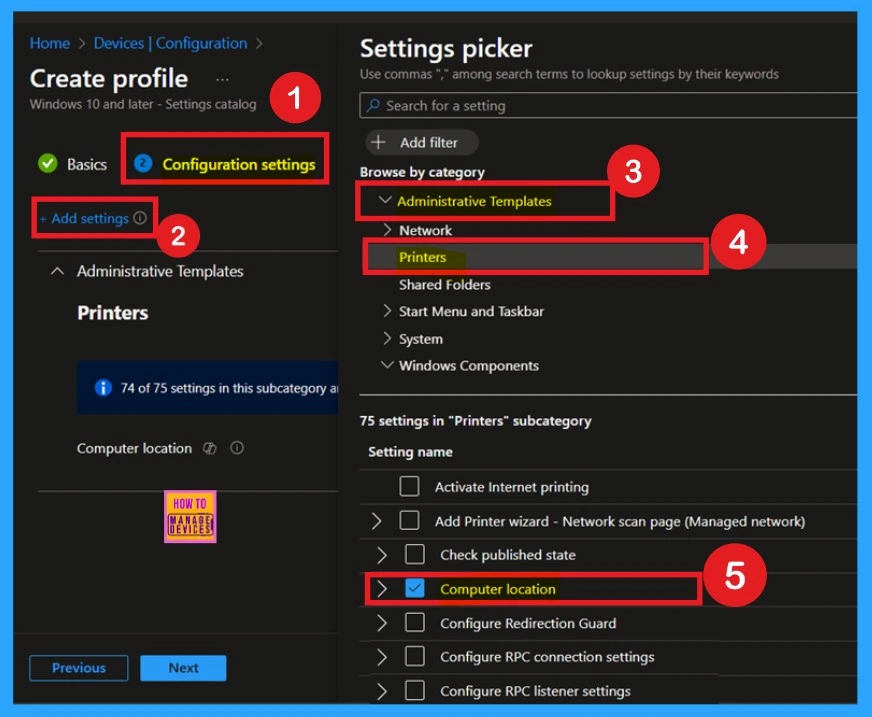Expand the Configure RPC listener settings chevron
The width and height of the screenshot is (872, 717).
click(x=382, y=690)
